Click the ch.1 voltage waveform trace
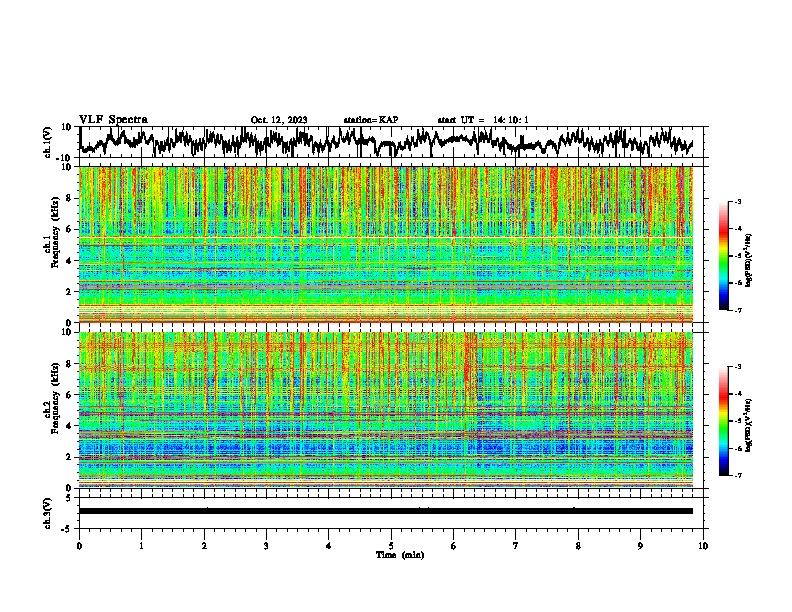792x612 pixels. point(386,142)
